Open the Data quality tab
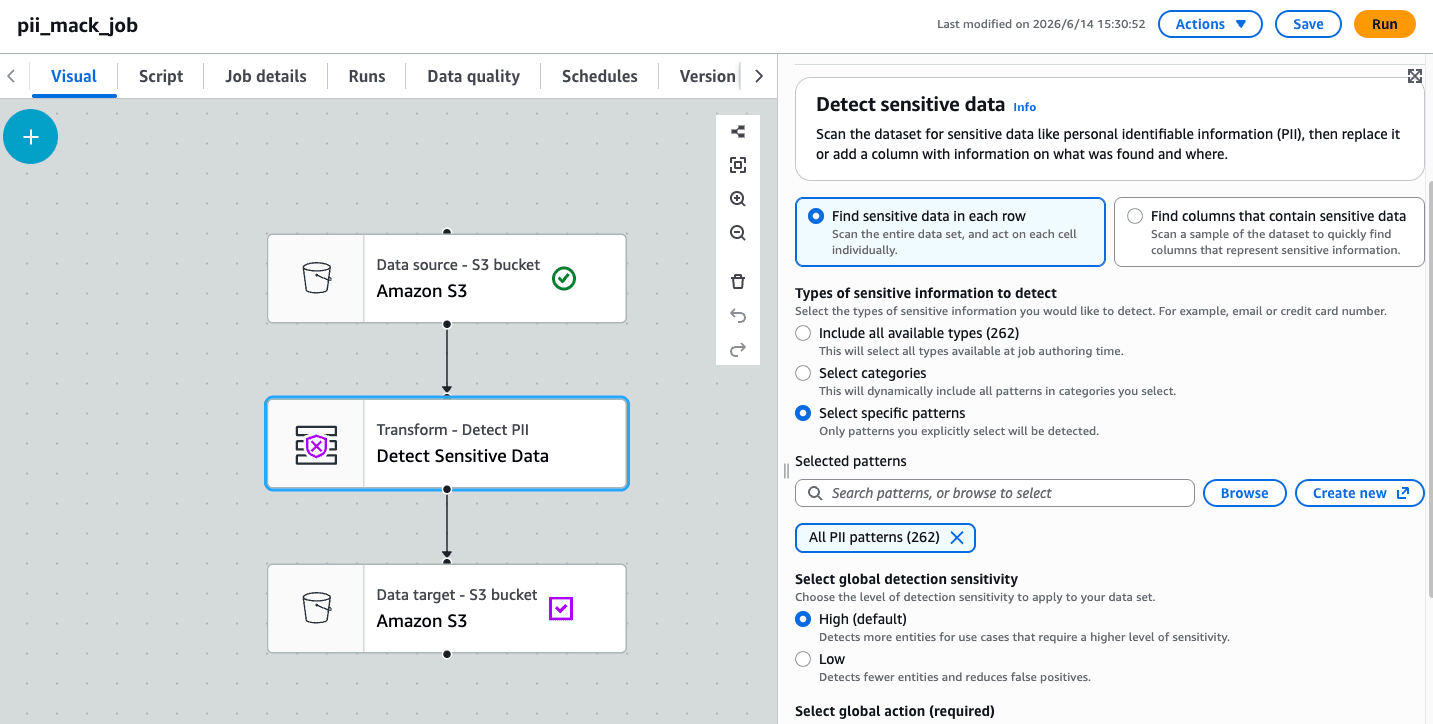The height and width of the screenshot is (724, 1433). point(473,76)
